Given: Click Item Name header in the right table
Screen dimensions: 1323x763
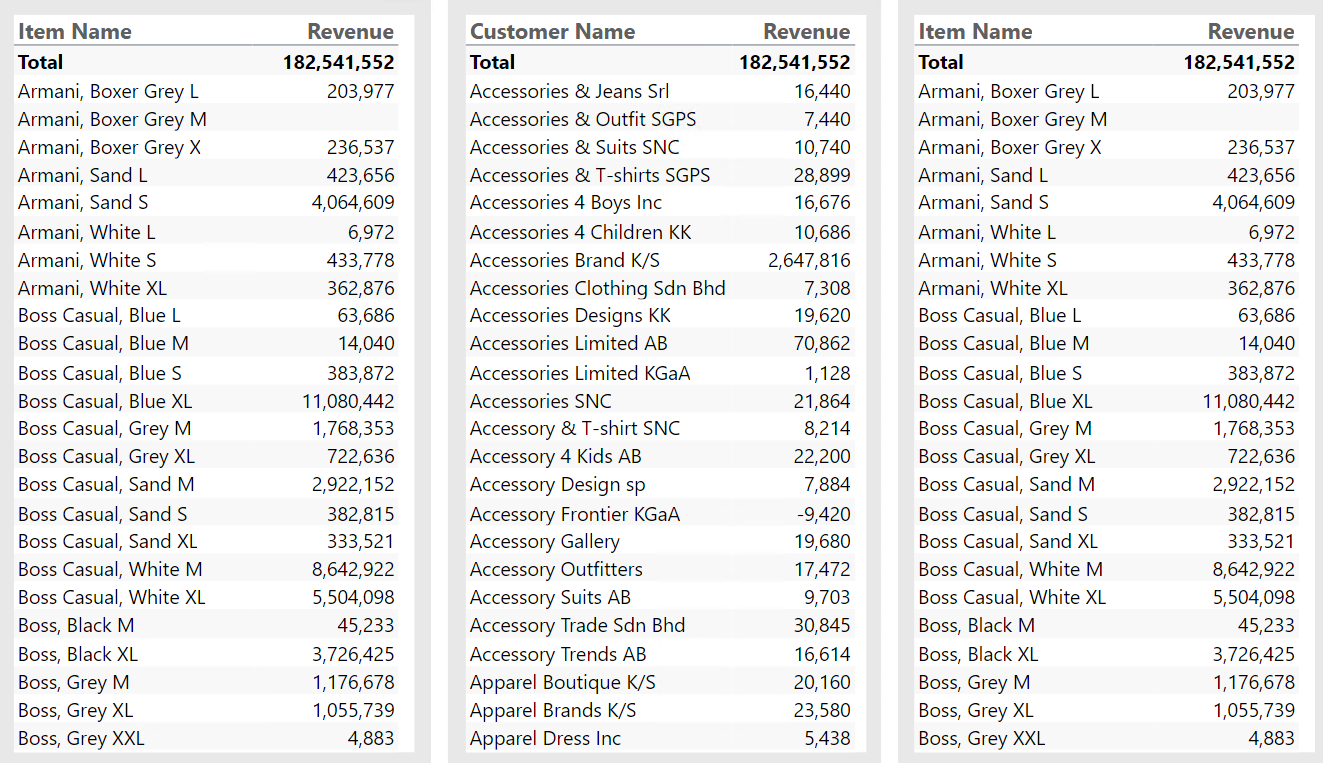Looking at the screenshot, I should 975,31.
